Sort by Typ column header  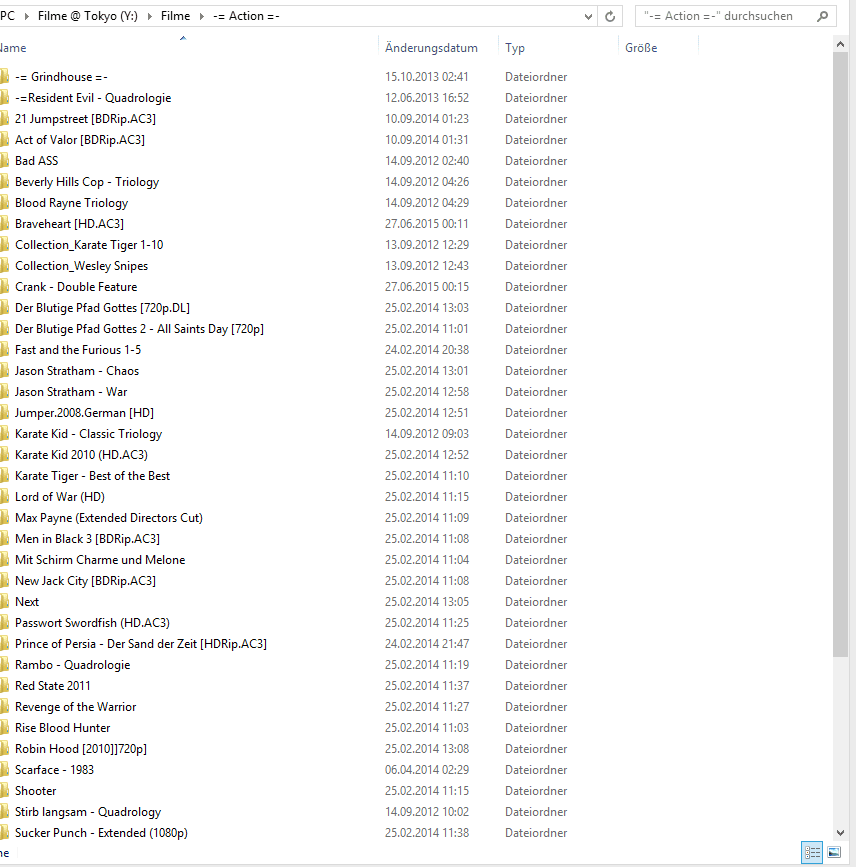[515, 48]
